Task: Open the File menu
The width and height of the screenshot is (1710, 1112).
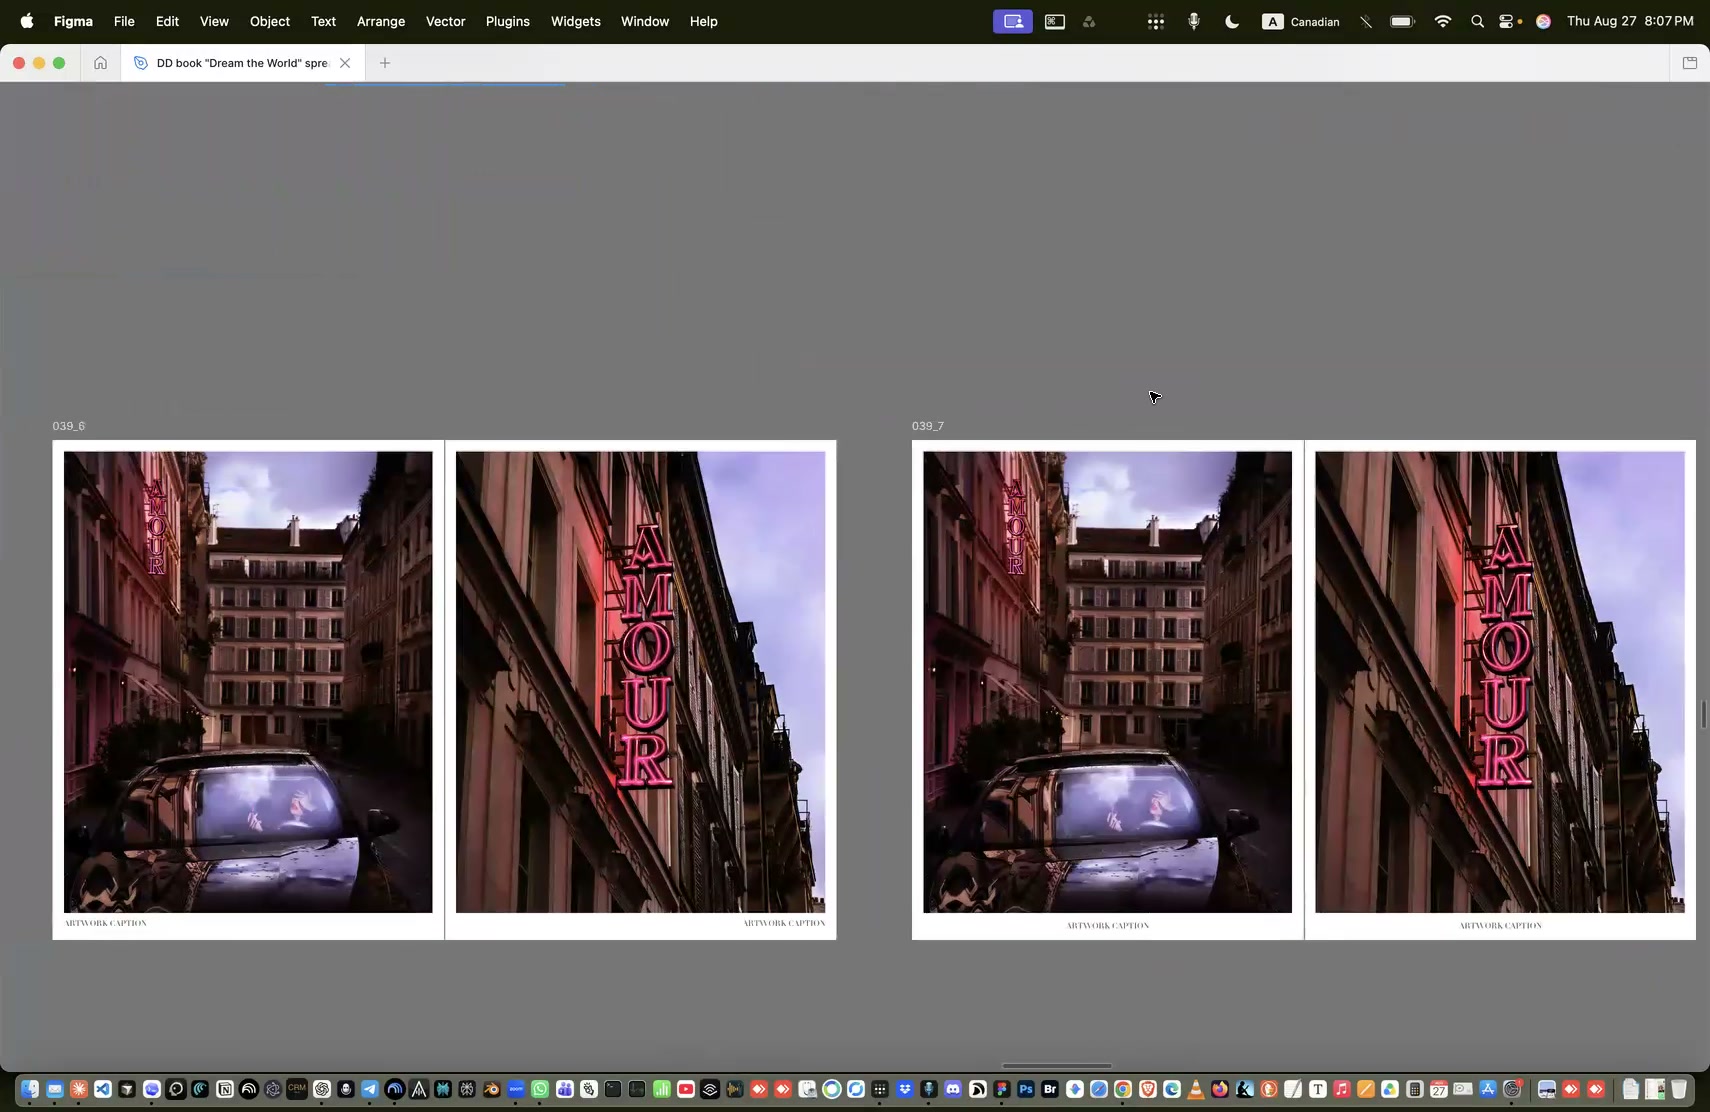Action: [x=124, y=21]
